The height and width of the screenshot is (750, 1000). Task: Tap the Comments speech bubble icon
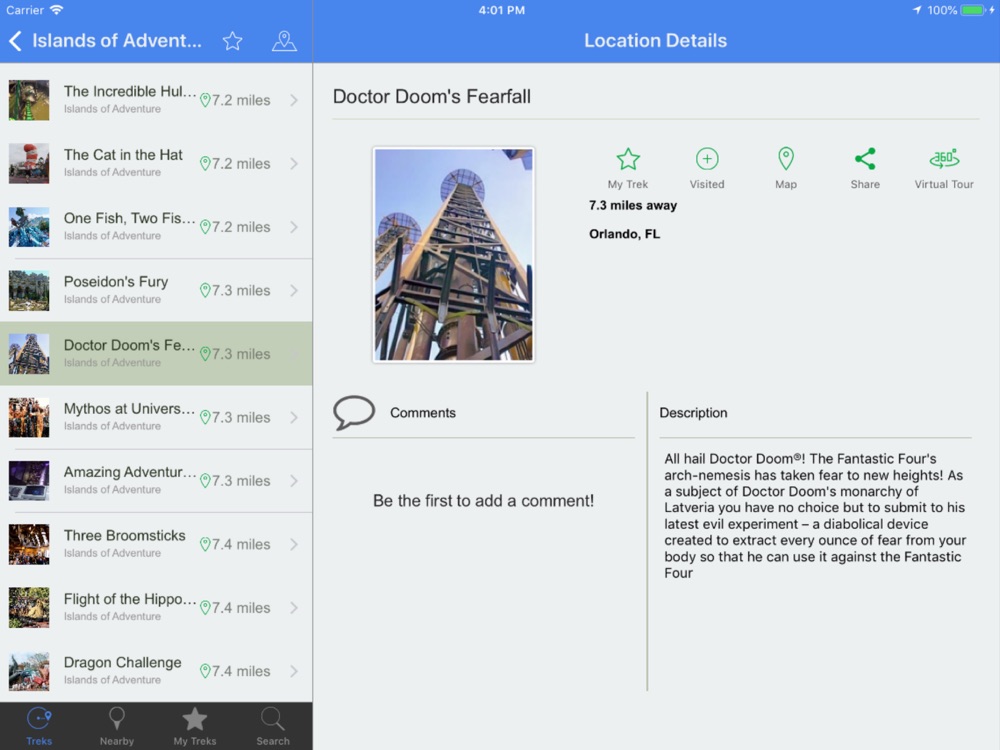click(x=354, y=413)
